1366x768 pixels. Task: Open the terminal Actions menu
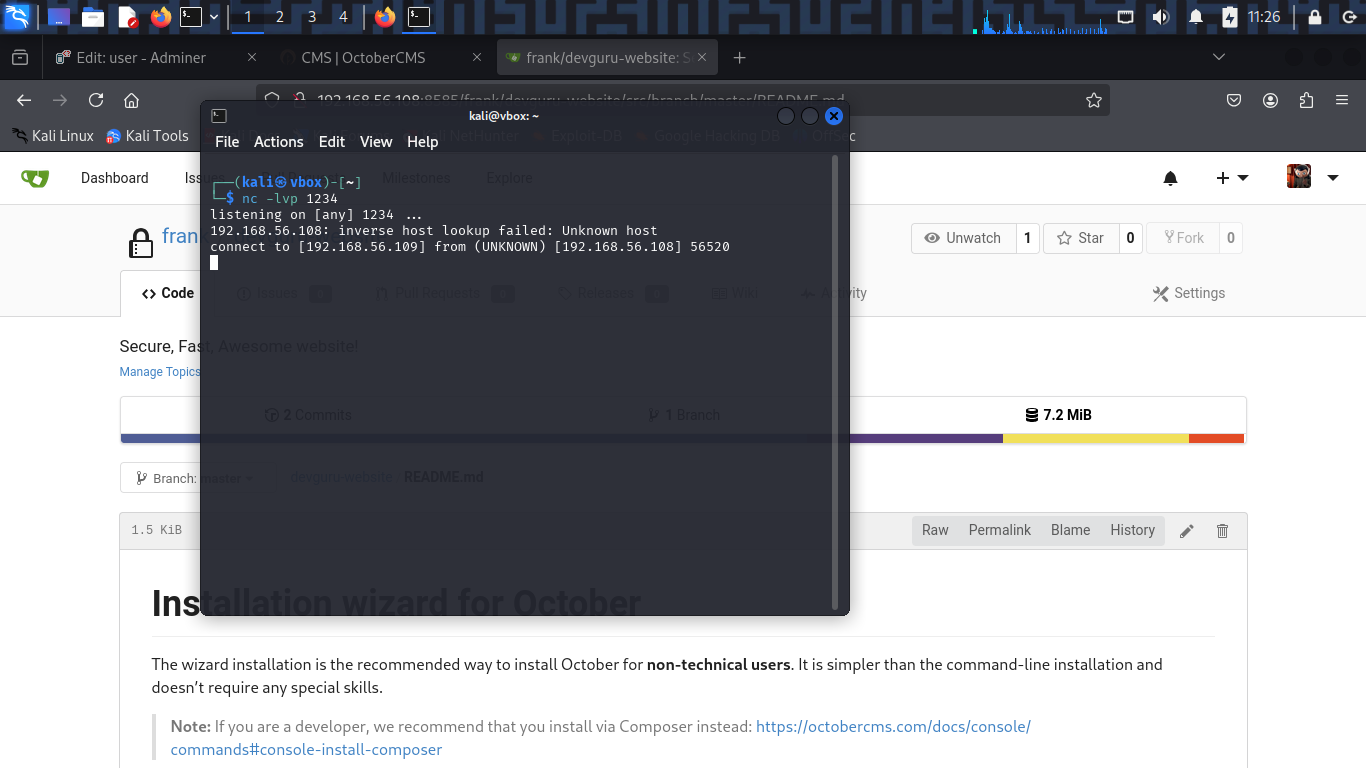[278, 142]
